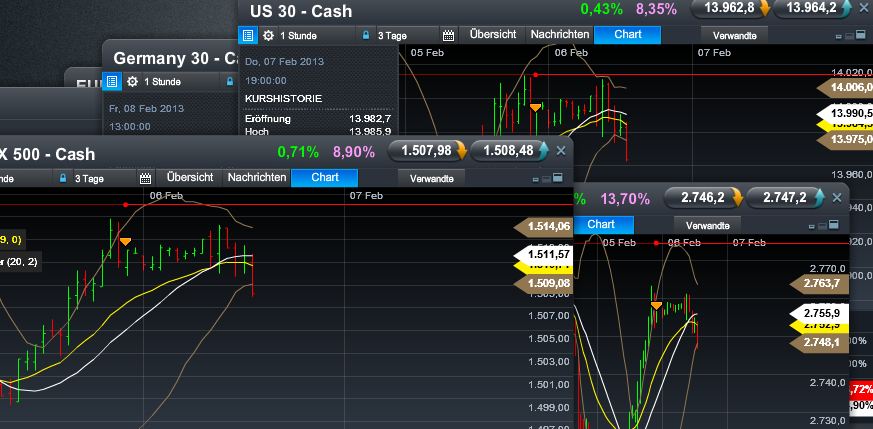This screenshot has width=873, height=429.
Task: Set 13,70% window to medium size icon
Action: (822, 225)
